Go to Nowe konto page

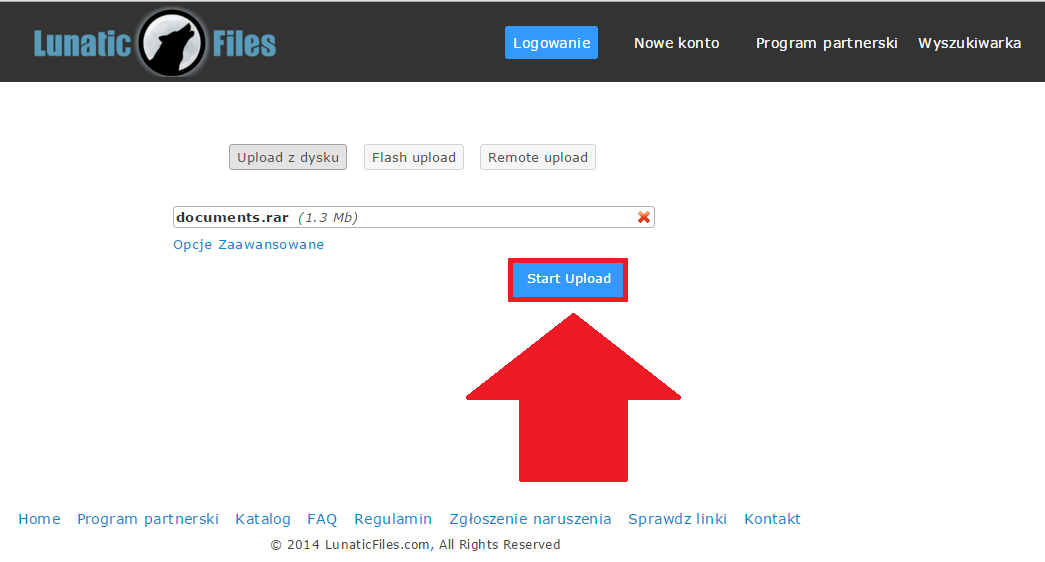click(x=676, y=43)
